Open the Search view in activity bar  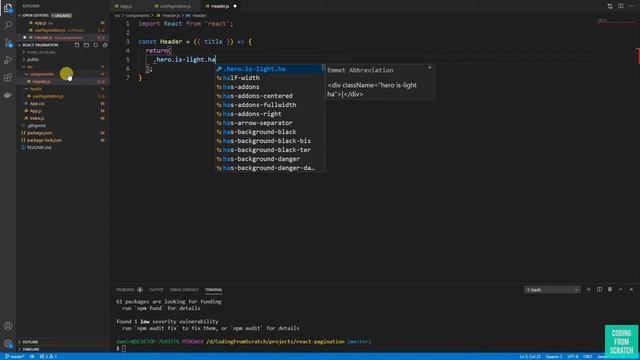pos(8,25)
